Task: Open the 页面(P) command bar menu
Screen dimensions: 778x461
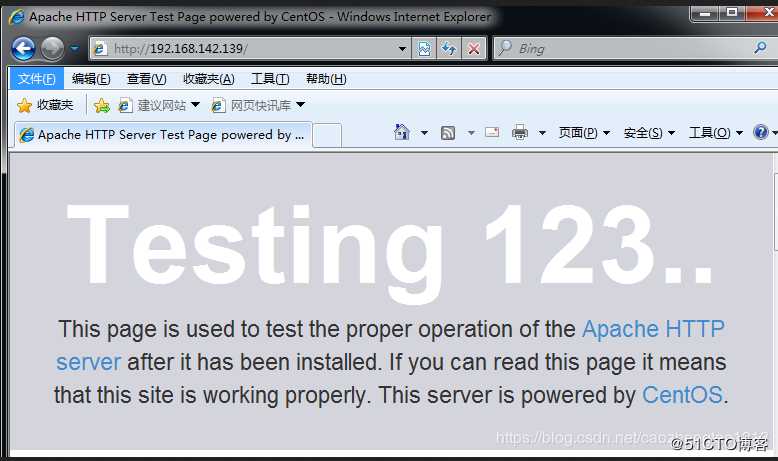Action: [584, 133]
